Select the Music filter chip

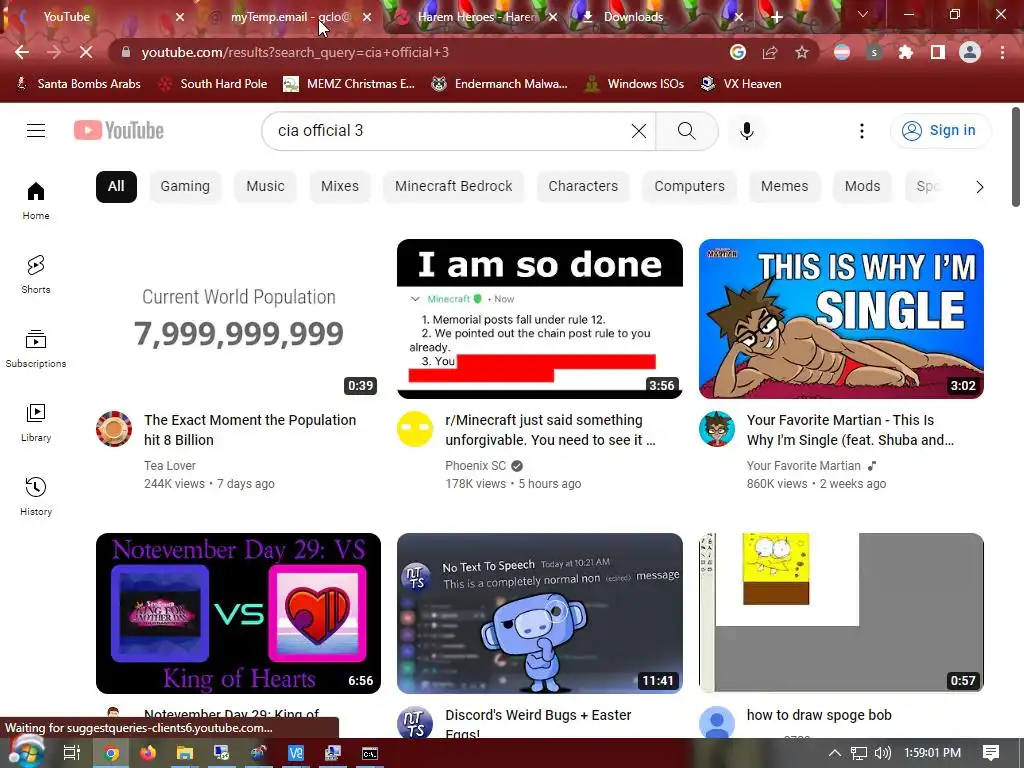coord(265,187)
